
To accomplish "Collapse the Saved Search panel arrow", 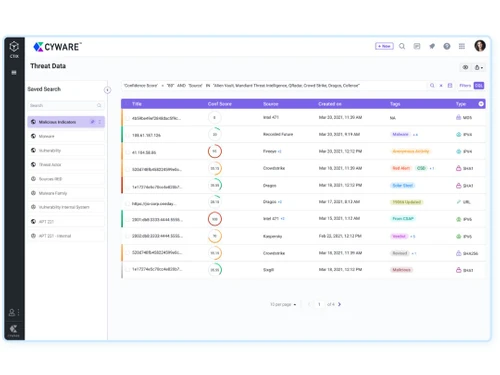I will click(107, 90).
